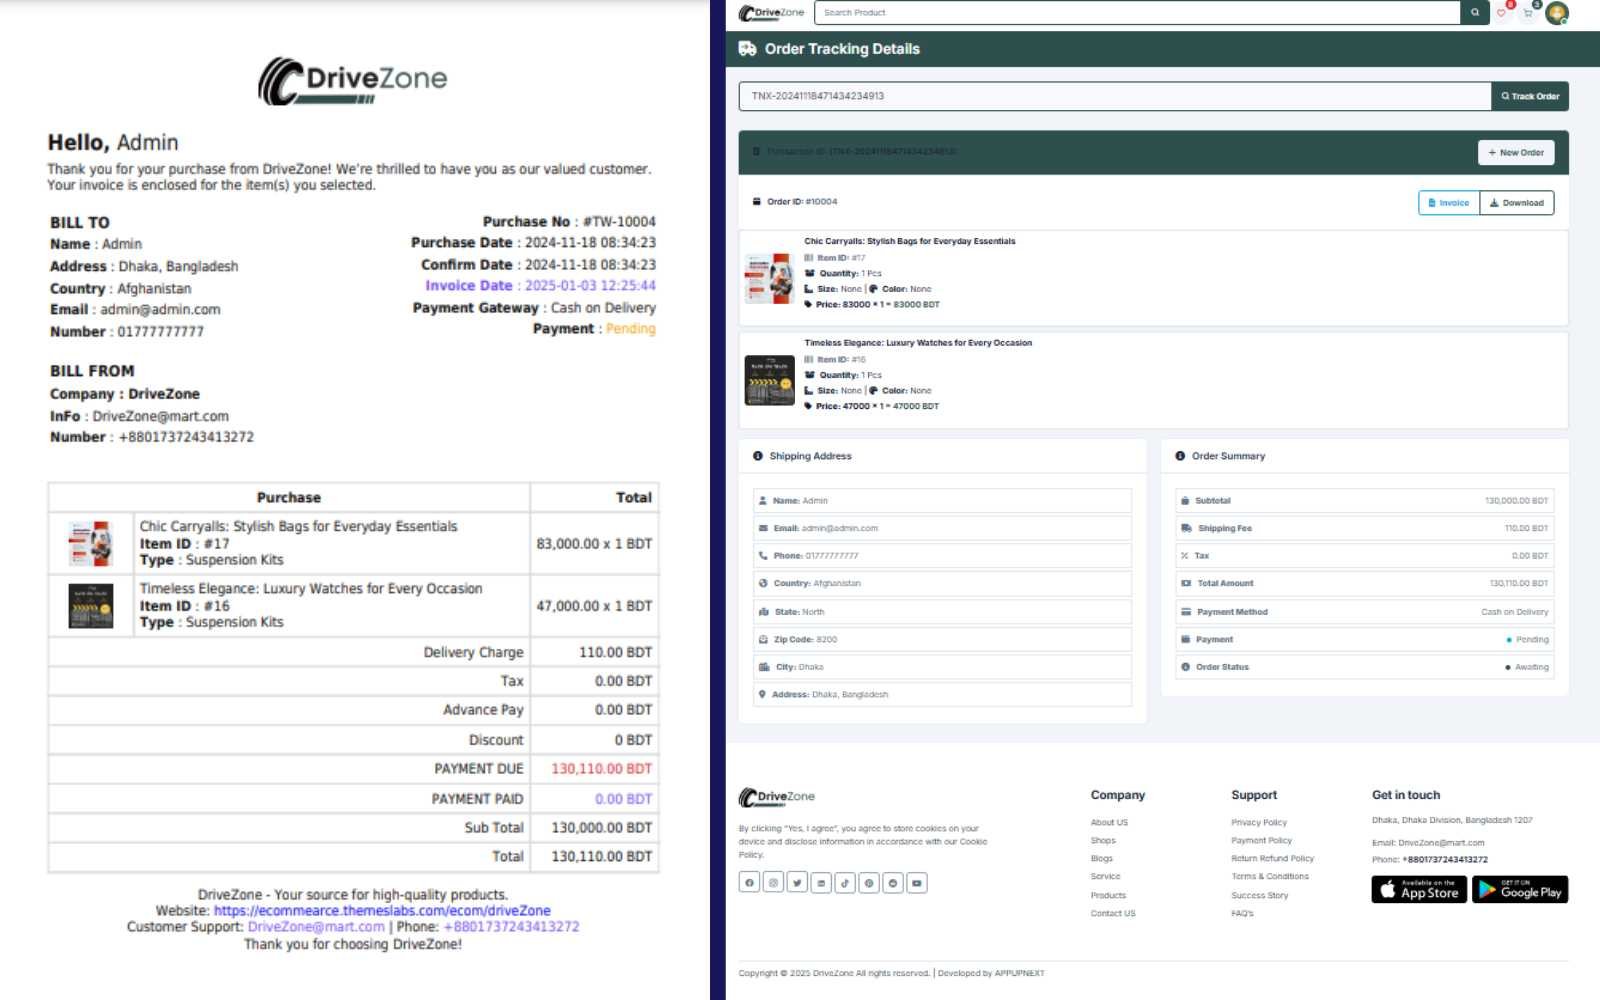This screenshot has height=1000, width=1600.
Task: Click the Google Play badge
Action: pos(1520,889)
